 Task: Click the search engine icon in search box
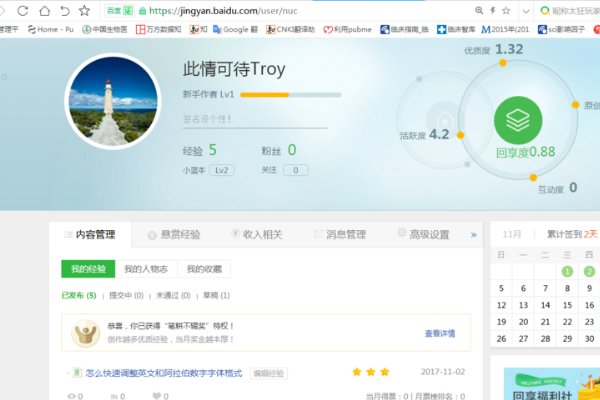tap(545, 11)
